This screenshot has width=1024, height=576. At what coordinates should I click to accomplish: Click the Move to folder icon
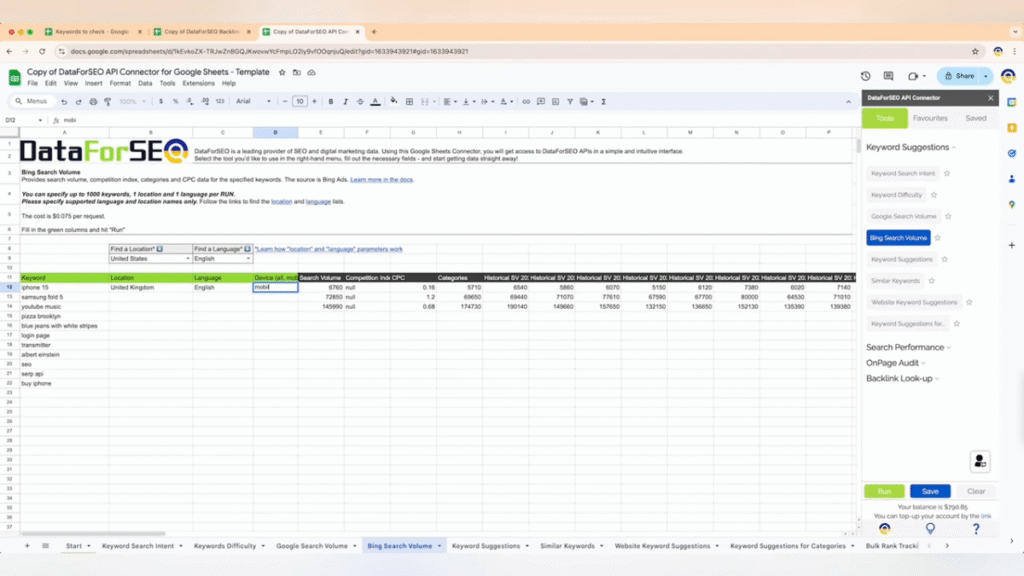pos(296,72)
